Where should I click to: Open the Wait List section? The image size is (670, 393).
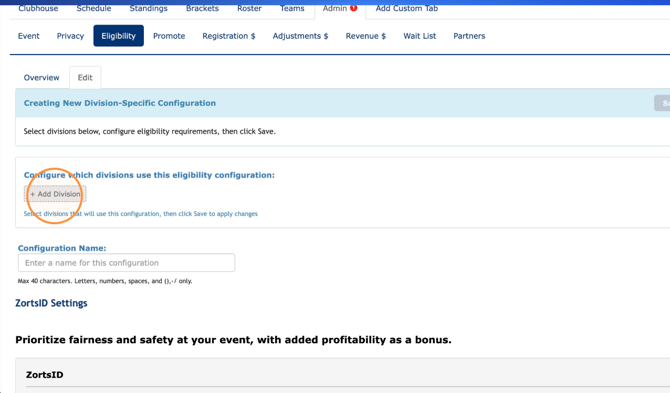point(420,36)
